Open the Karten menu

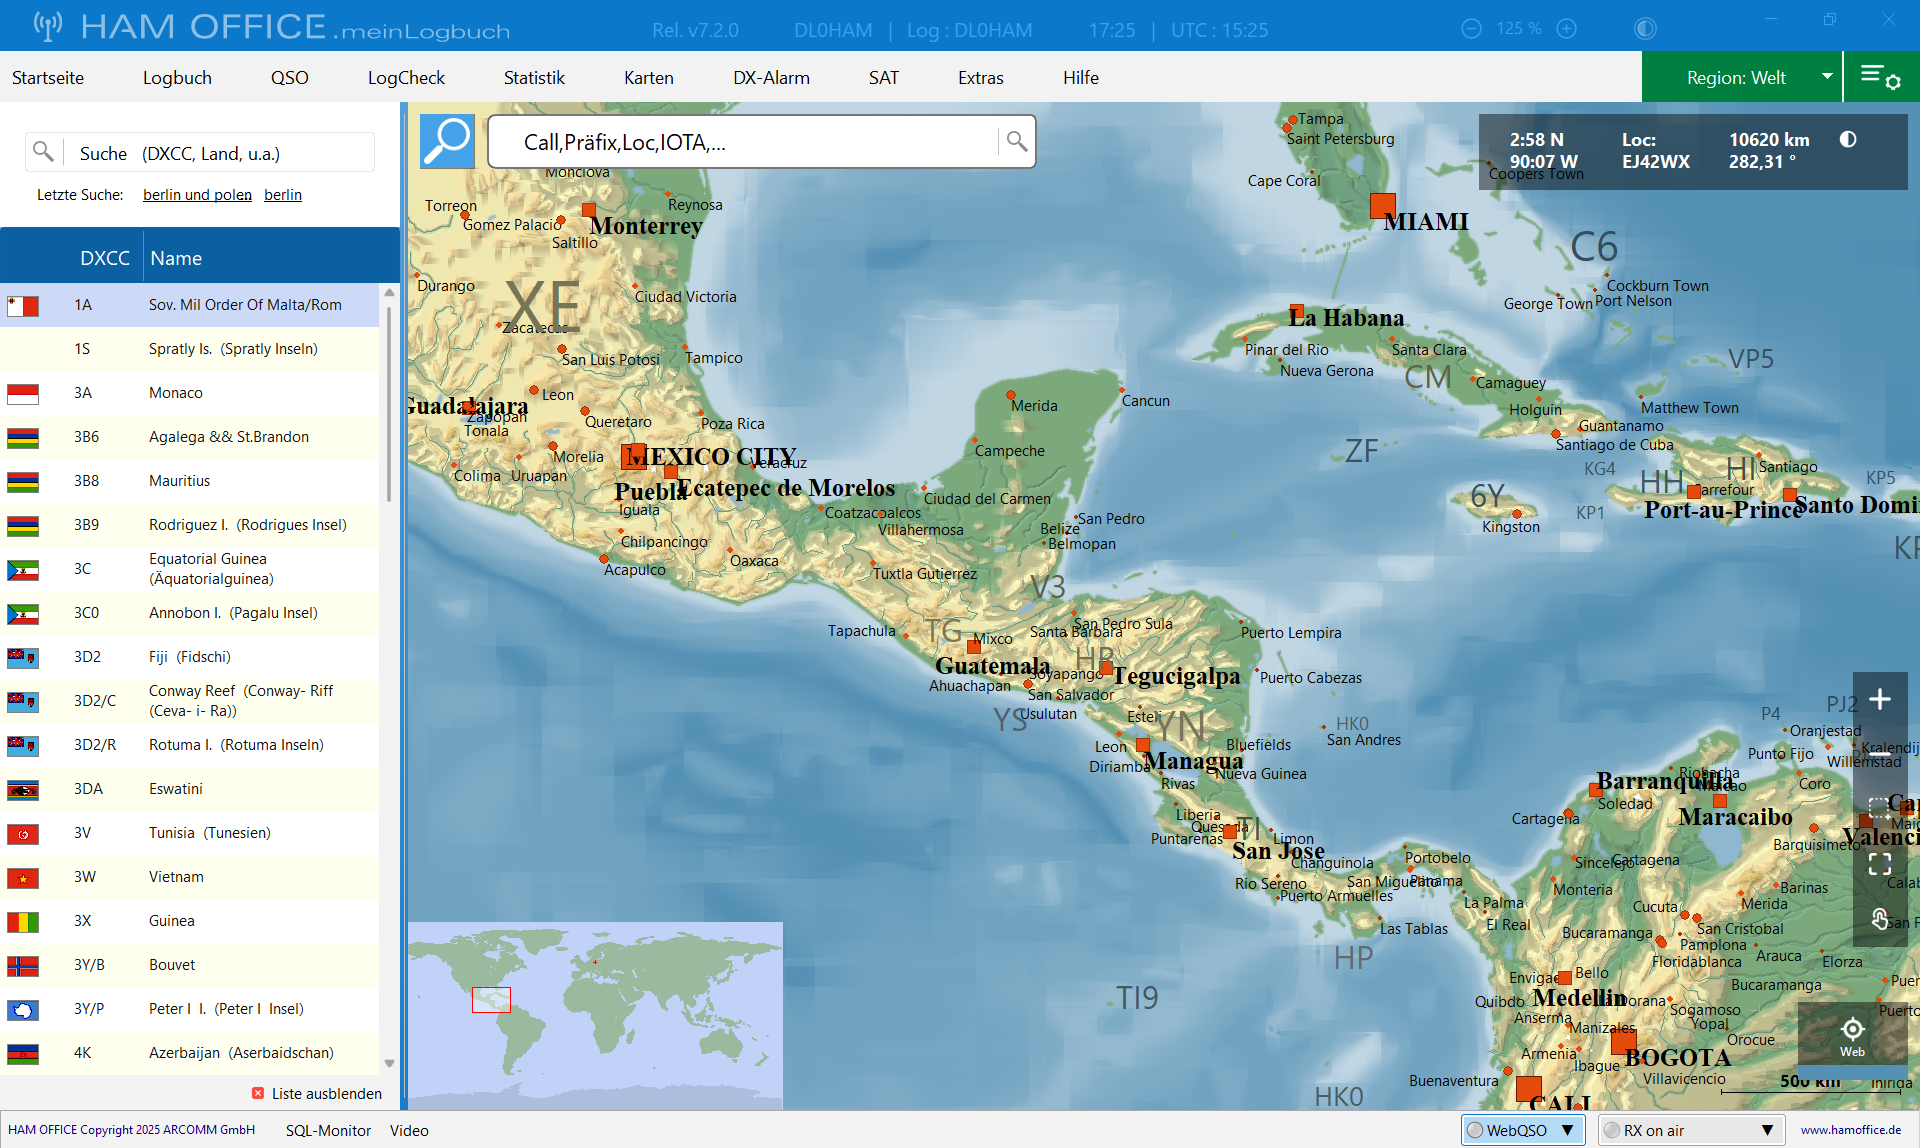point(649,77)
